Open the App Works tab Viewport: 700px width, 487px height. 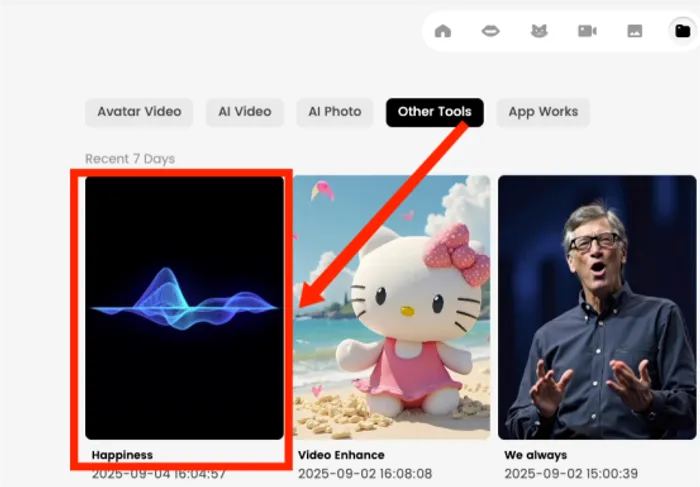[x=543, y=112]
